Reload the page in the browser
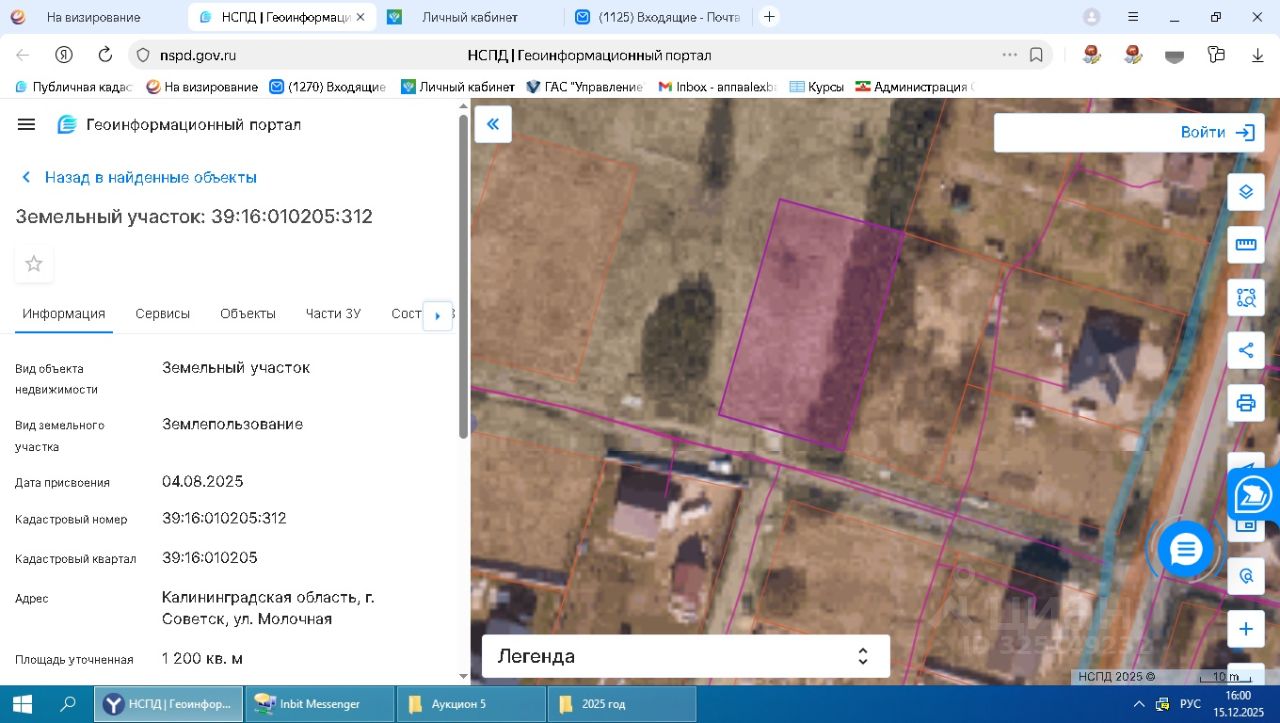This screenshot has height=723, width=1280. 105,55
